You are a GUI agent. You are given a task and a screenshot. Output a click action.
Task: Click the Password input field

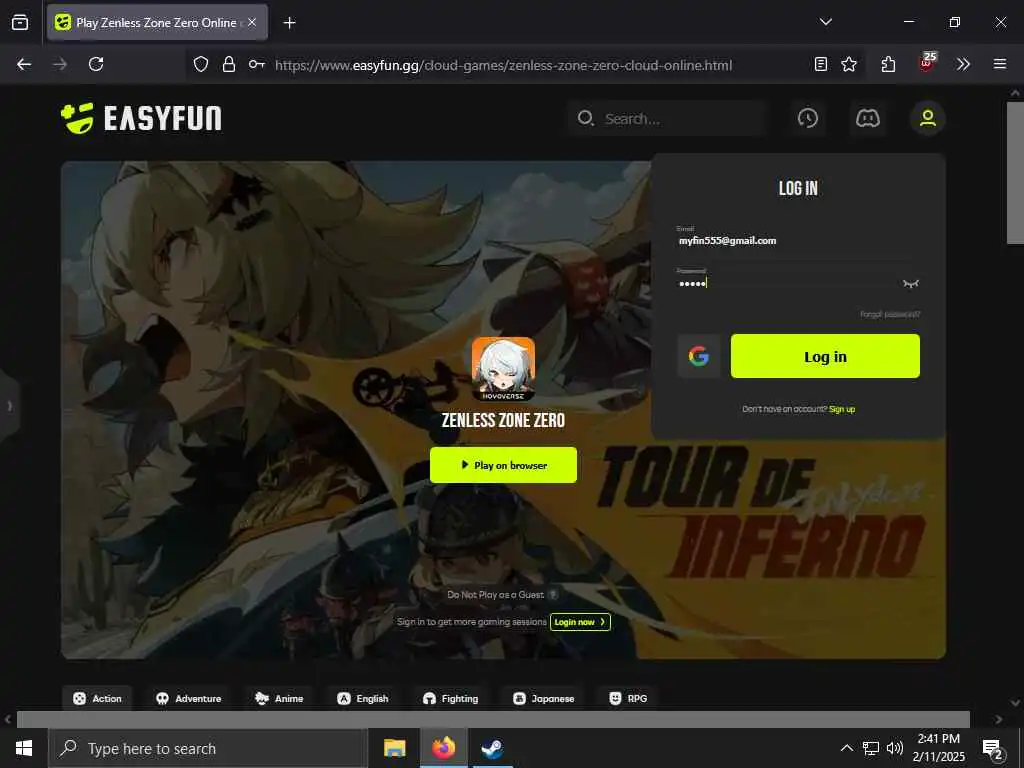[x=787, y=283]
